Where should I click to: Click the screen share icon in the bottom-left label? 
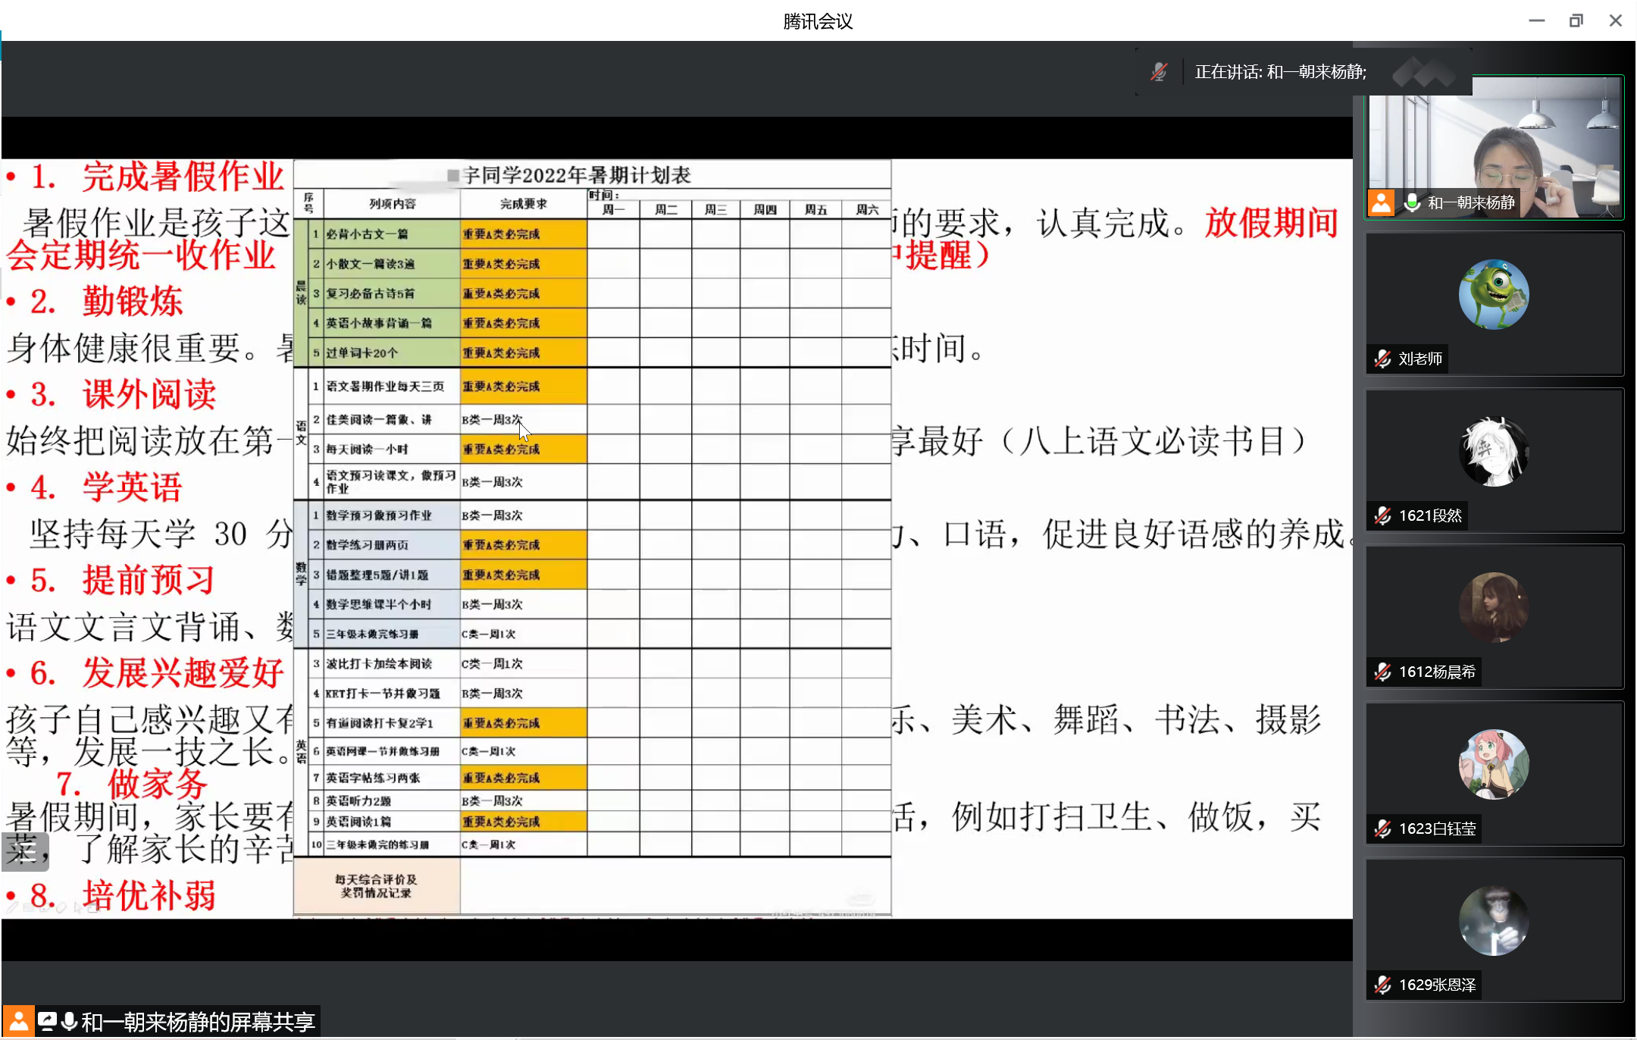47,1021
